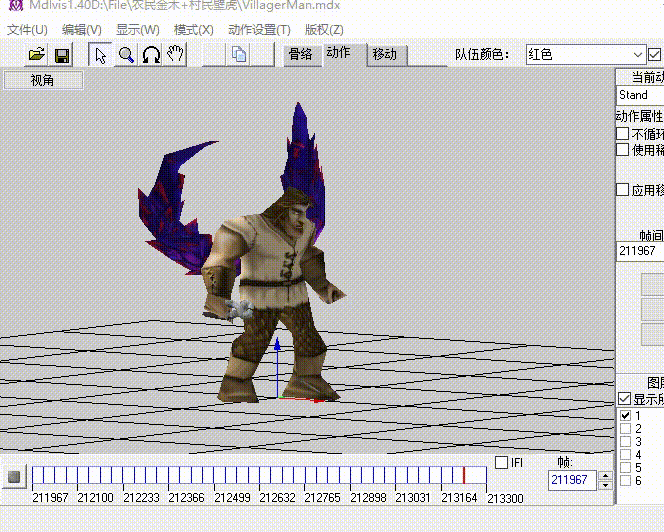
Task: Open the 显示(W) menu
Action: click(x=138, y=30)
